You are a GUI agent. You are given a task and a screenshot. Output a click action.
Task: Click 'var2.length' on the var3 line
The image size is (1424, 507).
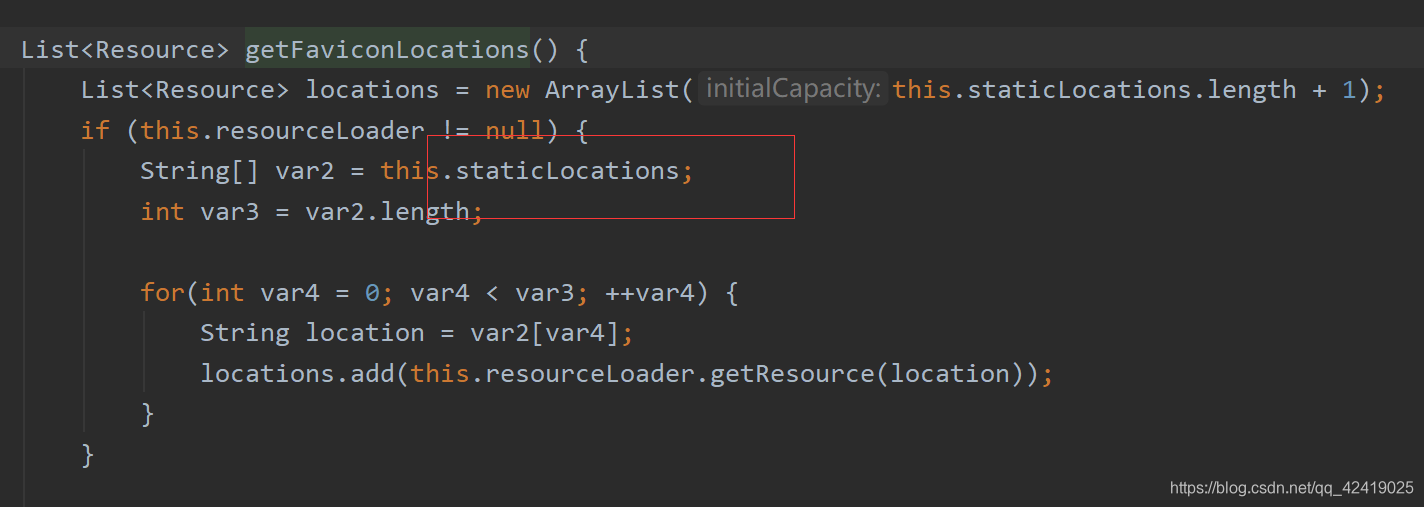387,212
